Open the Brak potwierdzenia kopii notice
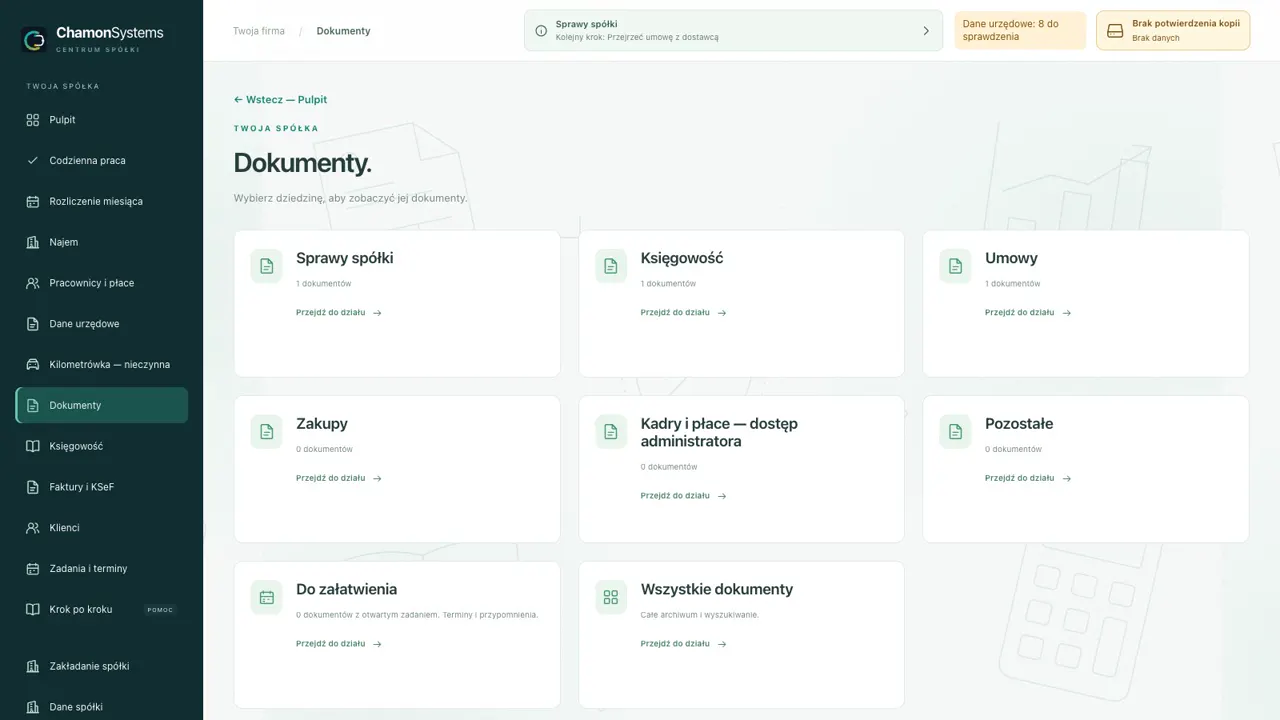1280x720 pixels. click(x=1173, y=30)
